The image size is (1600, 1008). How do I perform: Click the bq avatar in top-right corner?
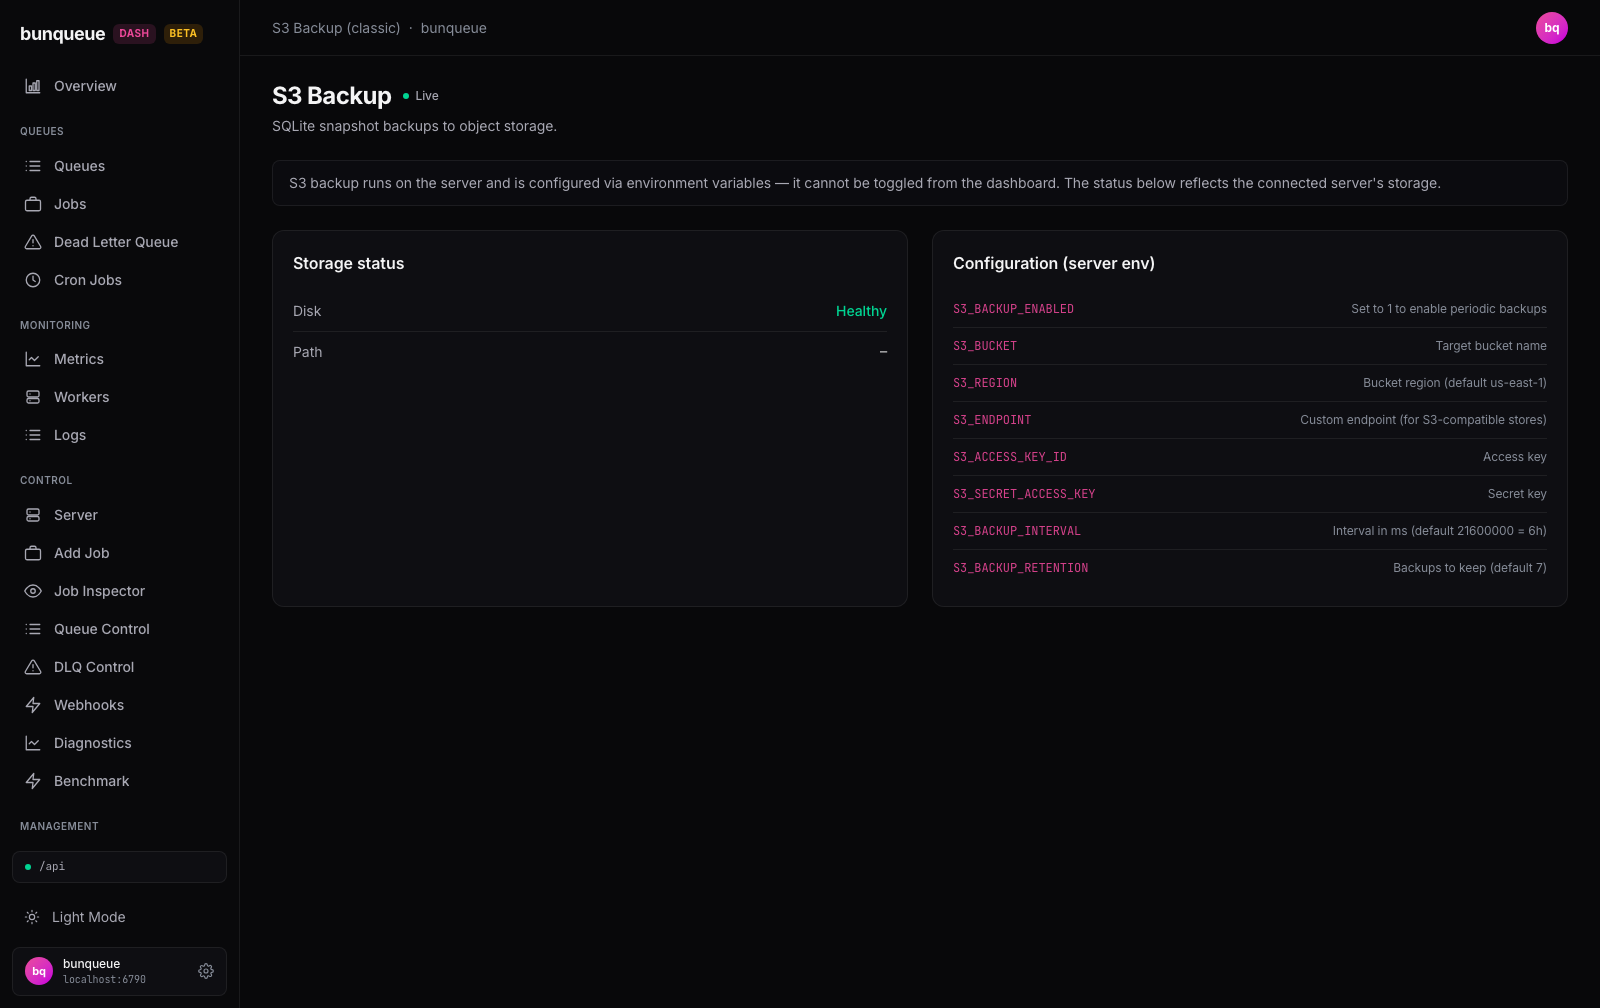[1552, 28]
